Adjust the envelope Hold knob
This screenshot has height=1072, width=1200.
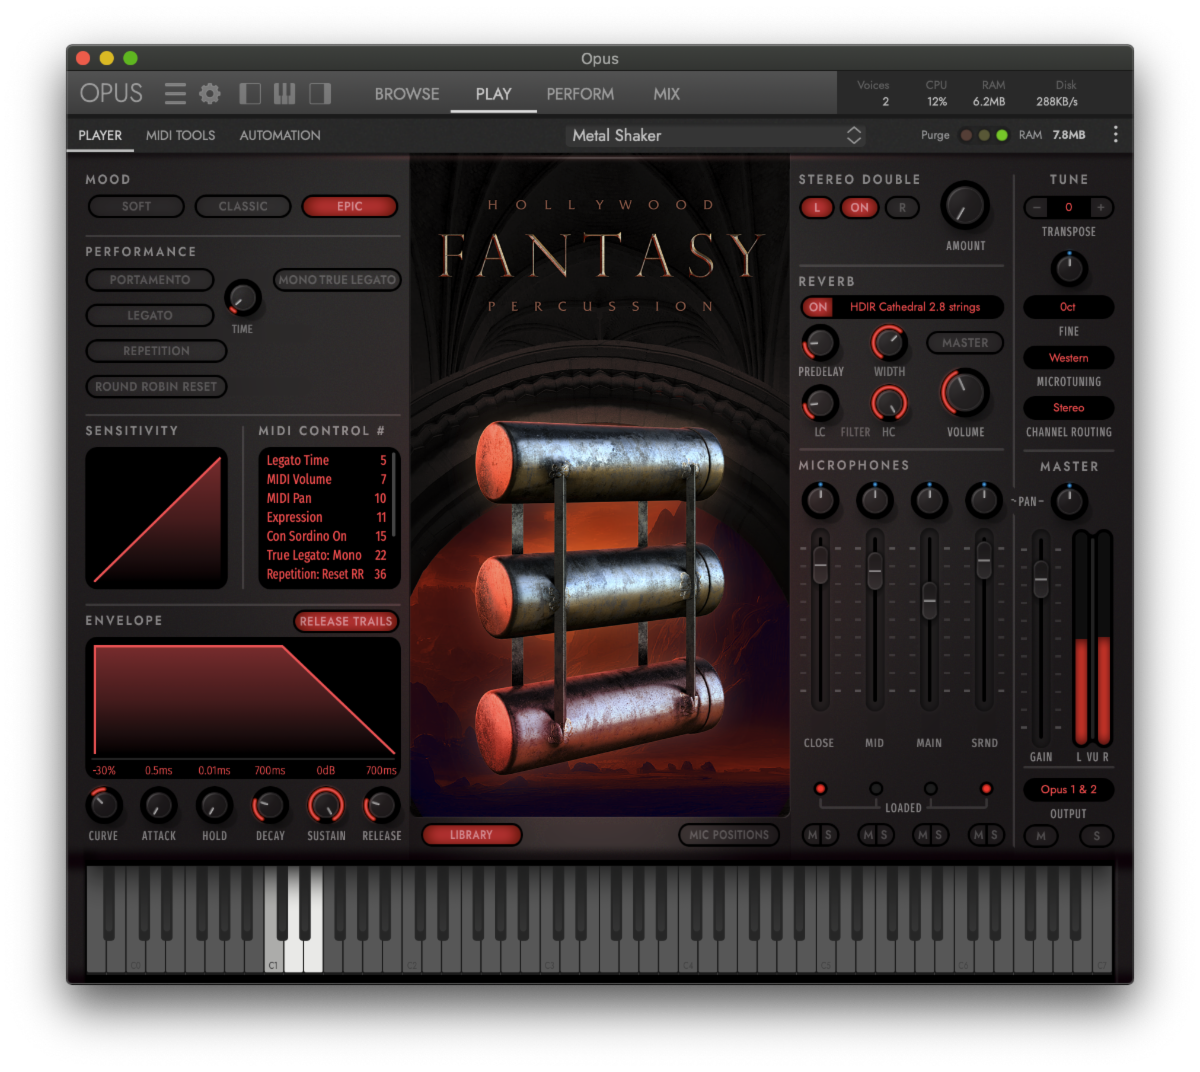[214, 805]
